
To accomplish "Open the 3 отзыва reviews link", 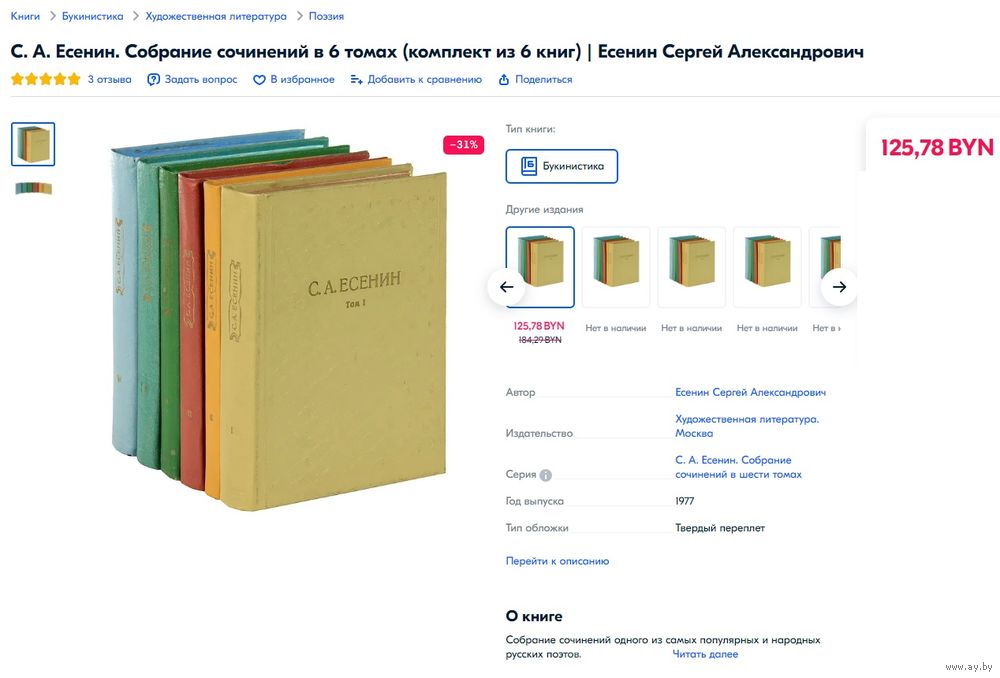I will coord(109,80).
